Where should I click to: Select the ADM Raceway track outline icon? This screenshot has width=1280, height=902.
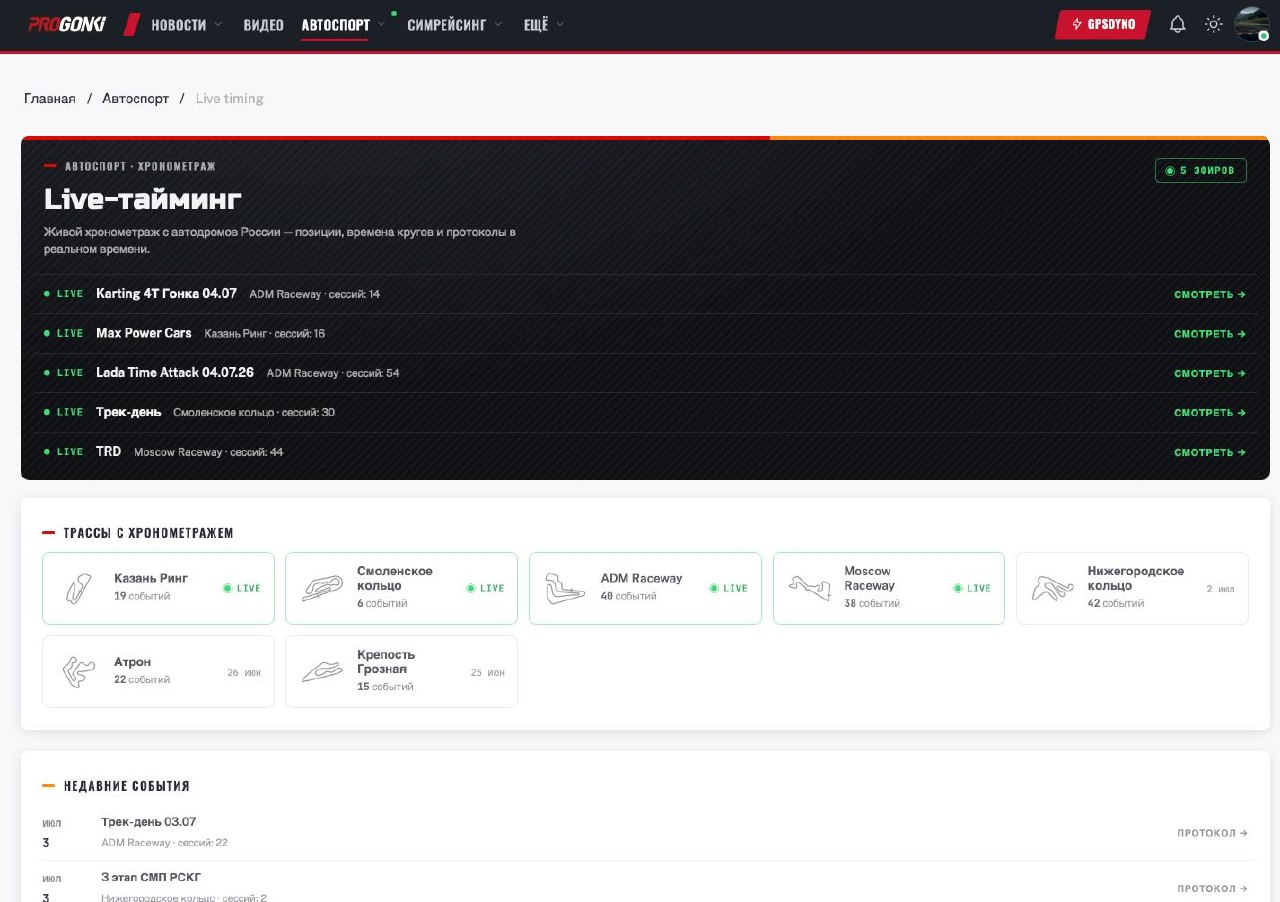point(565,588)
